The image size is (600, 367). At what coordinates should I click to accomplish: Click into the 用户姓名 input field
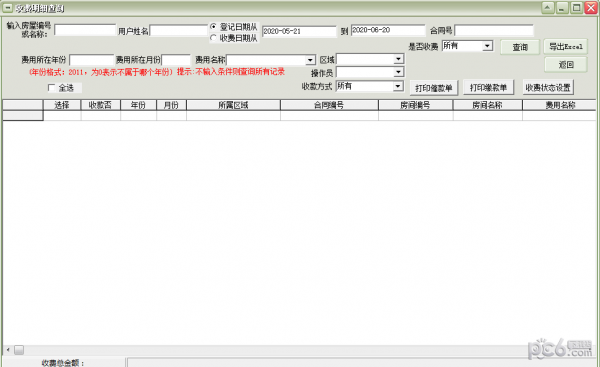pyautogui.click(x=178, y=30)
